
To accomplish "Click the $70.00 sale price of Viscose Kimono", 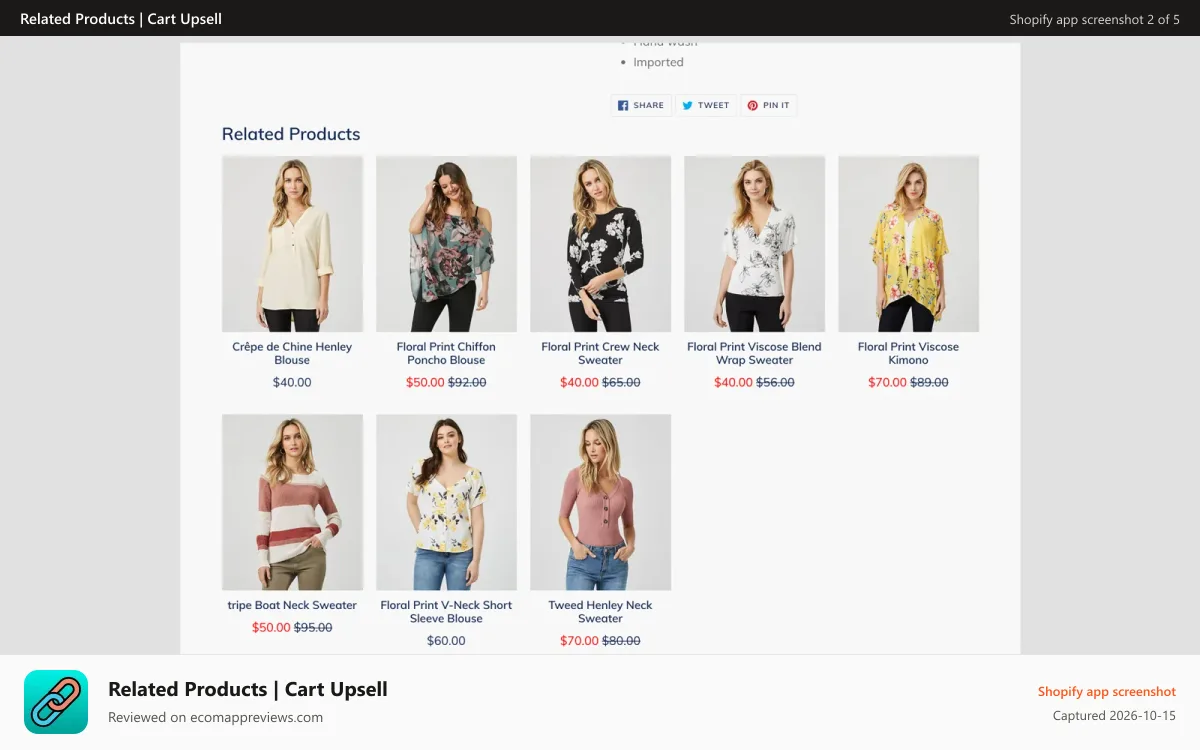I will (887, 382).
